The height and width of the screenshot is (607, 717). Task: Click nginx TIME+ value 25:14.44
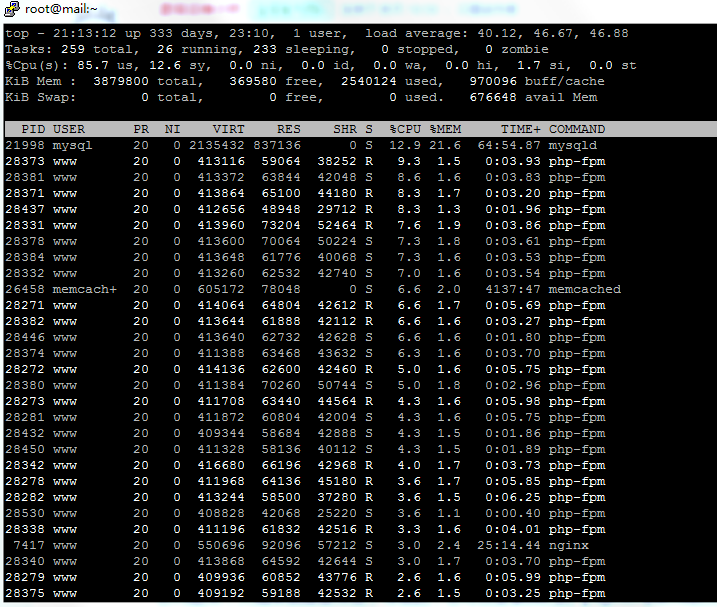(508, 546)
